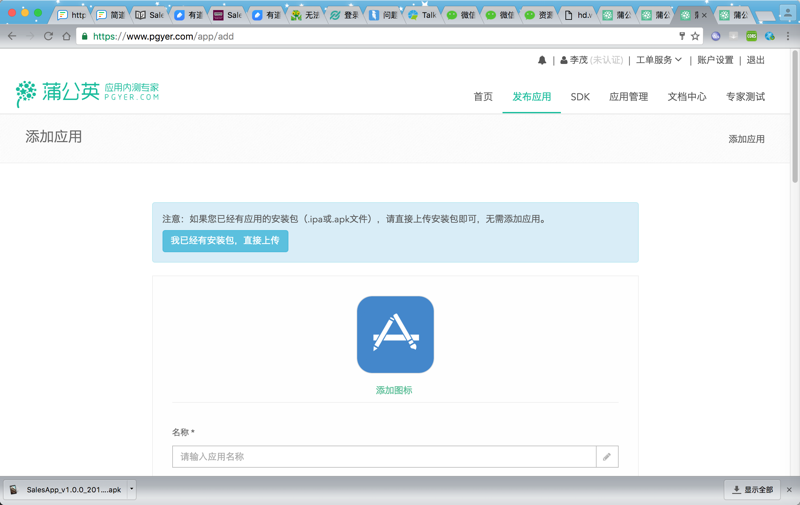The height and width of the screenshot is (505, 800).
Task: Open the SDK navigation item
Action: (580, 97)
